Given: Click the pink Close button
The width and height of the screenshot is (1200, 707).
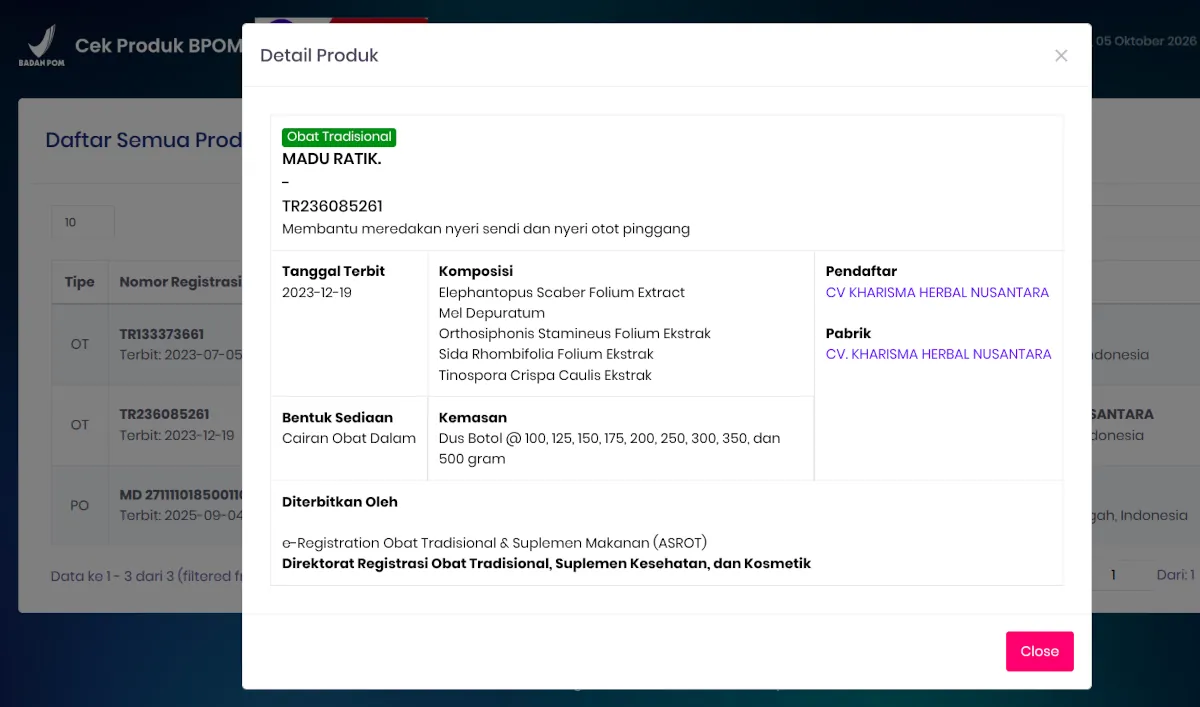Looking at the screenshot, I should pyautogui.click(x=1039, y=651).
